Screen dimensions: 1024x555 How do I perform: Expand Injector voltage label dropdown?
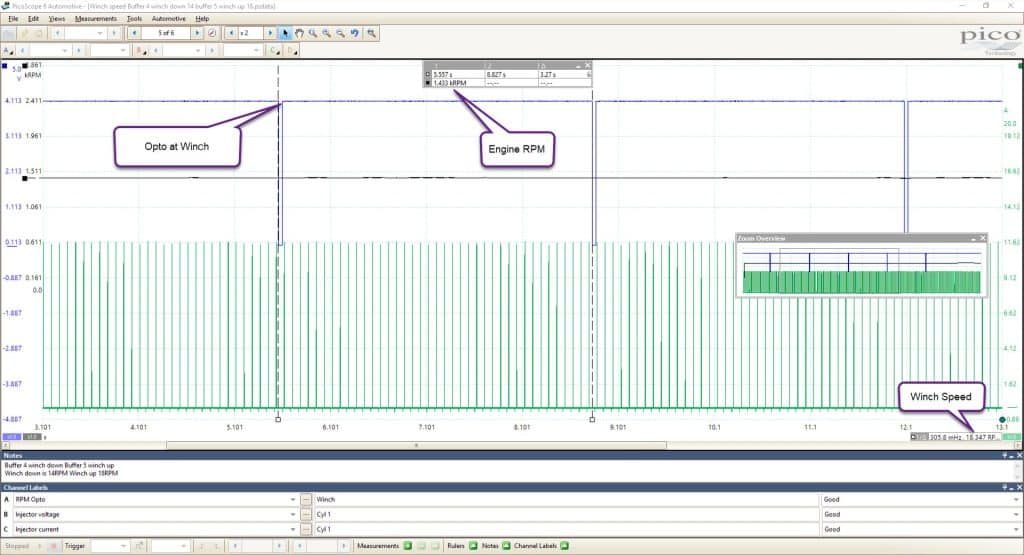coord(293,515)
